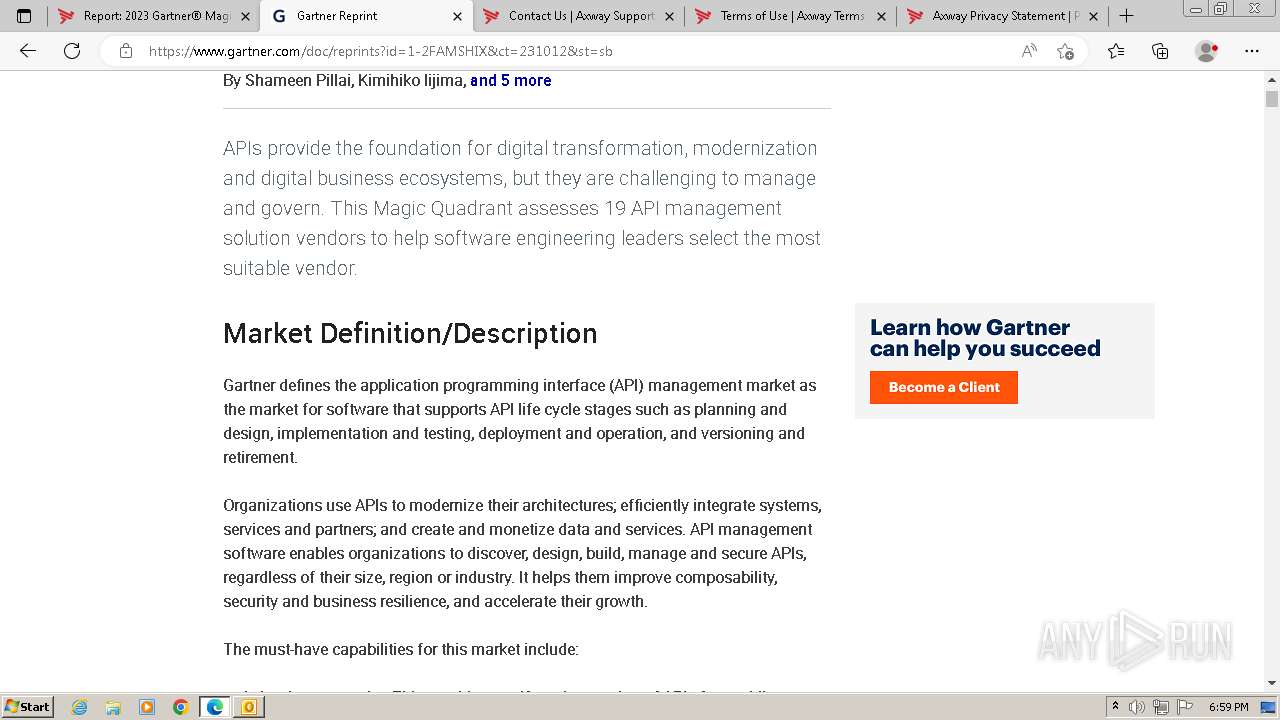This screenshot has width=1280, height=720.
Task: Show hidden system tray icons
Action: click(x=1116, y=707)
